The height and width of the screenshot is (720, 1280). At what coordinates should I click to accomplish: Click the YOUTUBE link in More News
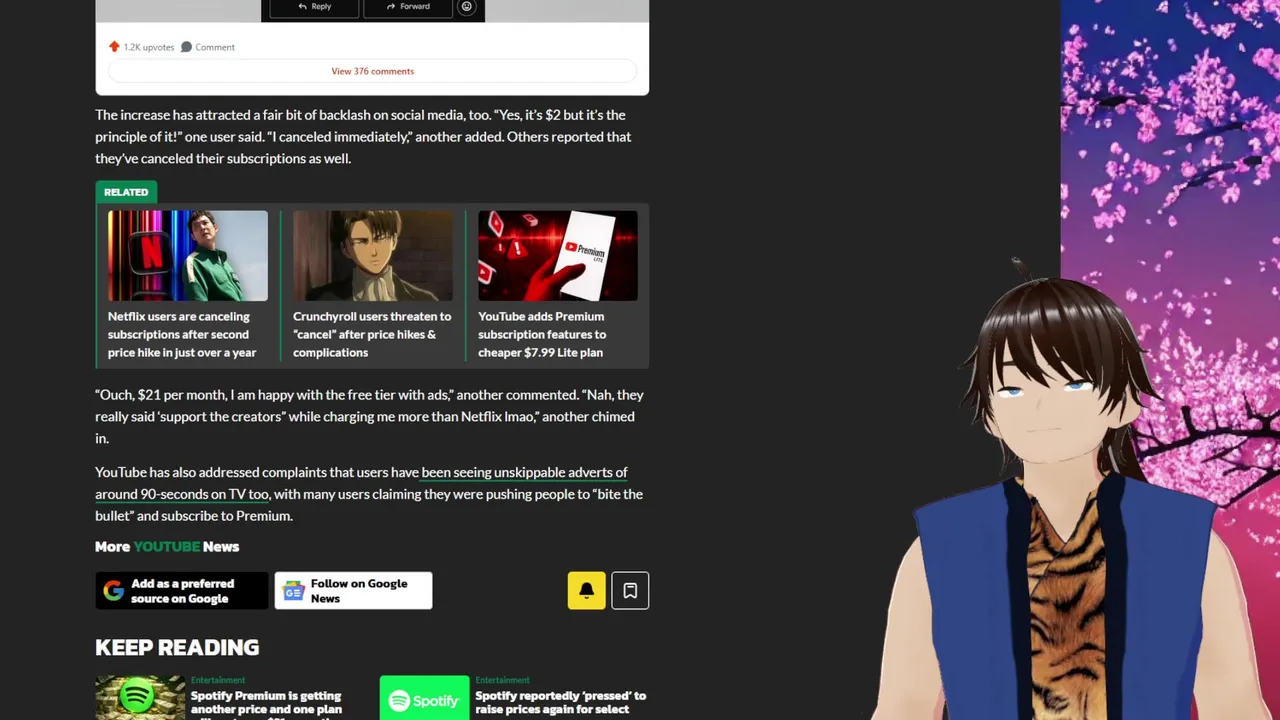coord(167,547)
